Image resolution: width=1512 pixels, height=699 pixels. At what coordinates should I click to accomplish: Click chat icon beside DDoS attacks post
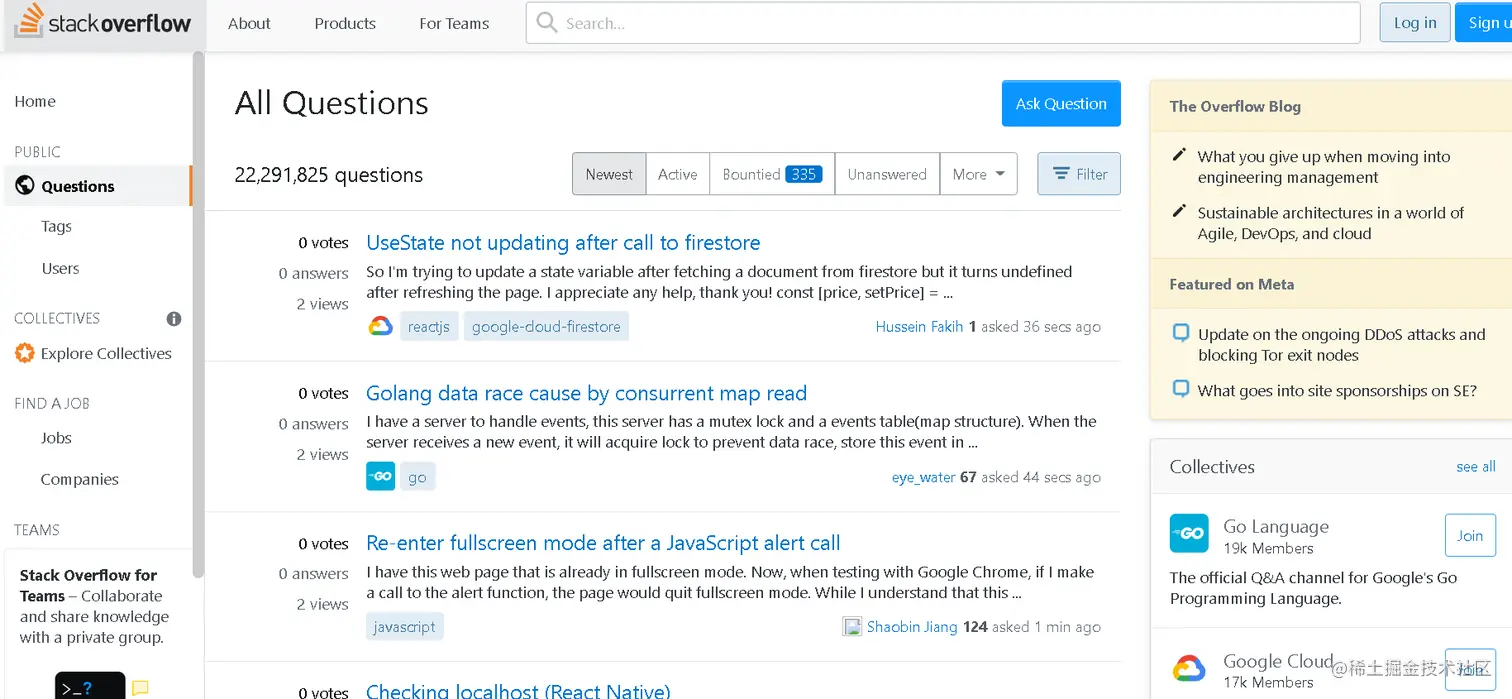pyautogui.click(x=1181, y=333)
